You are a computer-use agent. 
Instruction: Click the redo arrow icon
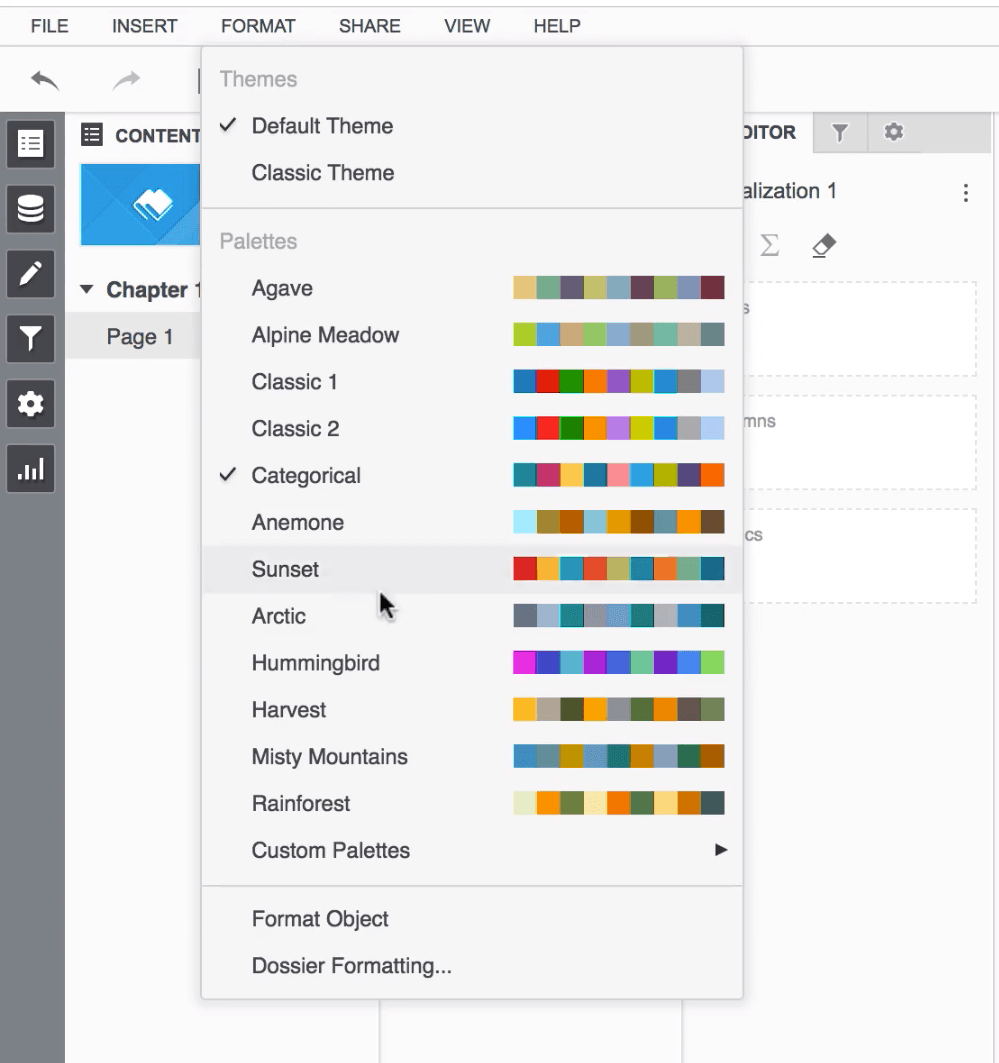coord(127,81)
